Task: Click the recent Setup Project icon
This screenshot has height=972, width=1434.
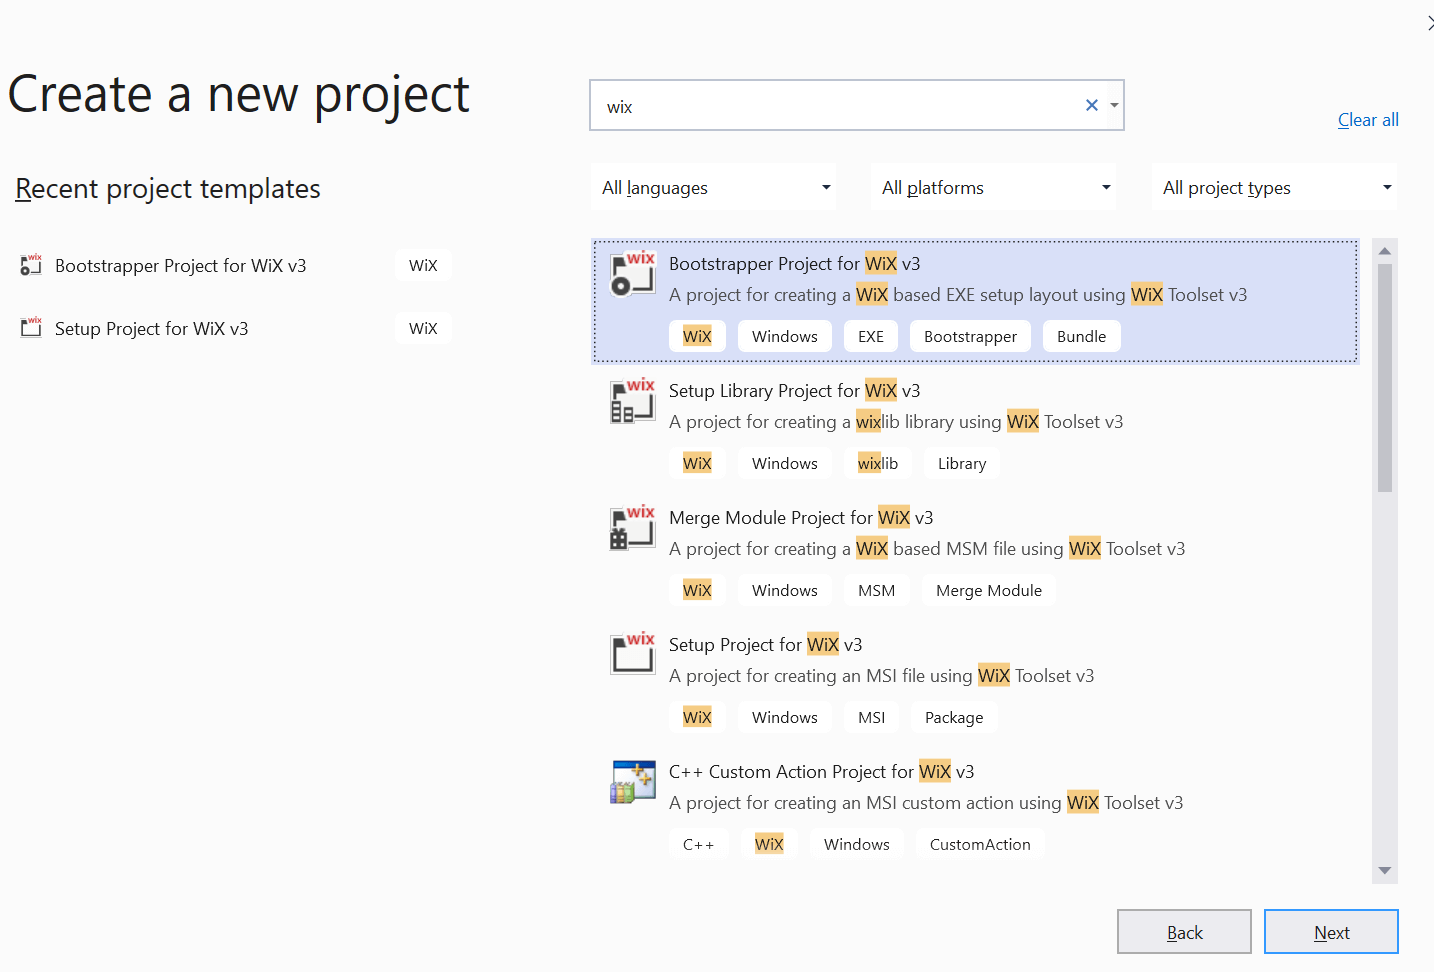Action: (31, 328)
